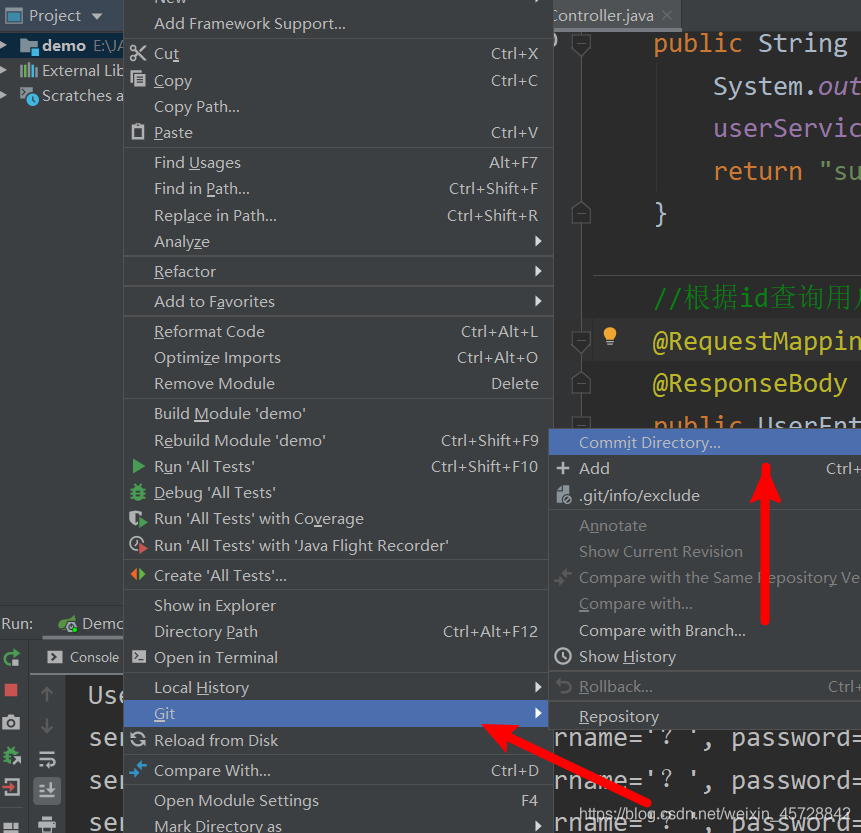This screenshot has height=833, width=861.
Task: Select Commit Directory... in Git submenu
Action: click(x=705, y=442)
